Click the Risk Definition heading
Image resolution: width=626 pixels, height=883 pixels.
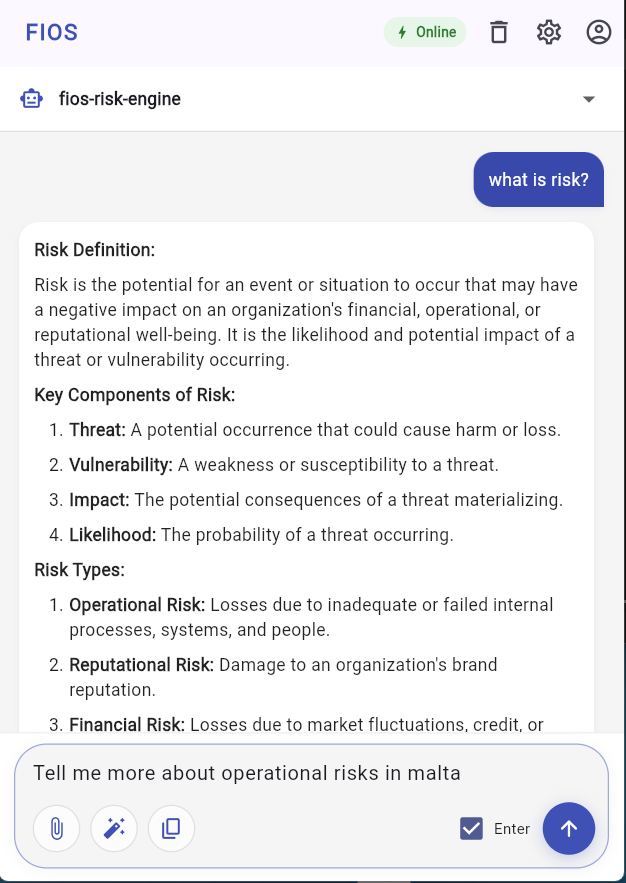pos(95,250)
